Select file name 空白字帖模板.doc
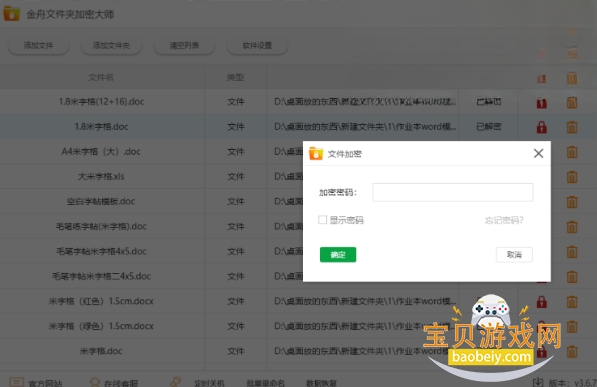Screen dimensions: 597x387 click(101, 201)
